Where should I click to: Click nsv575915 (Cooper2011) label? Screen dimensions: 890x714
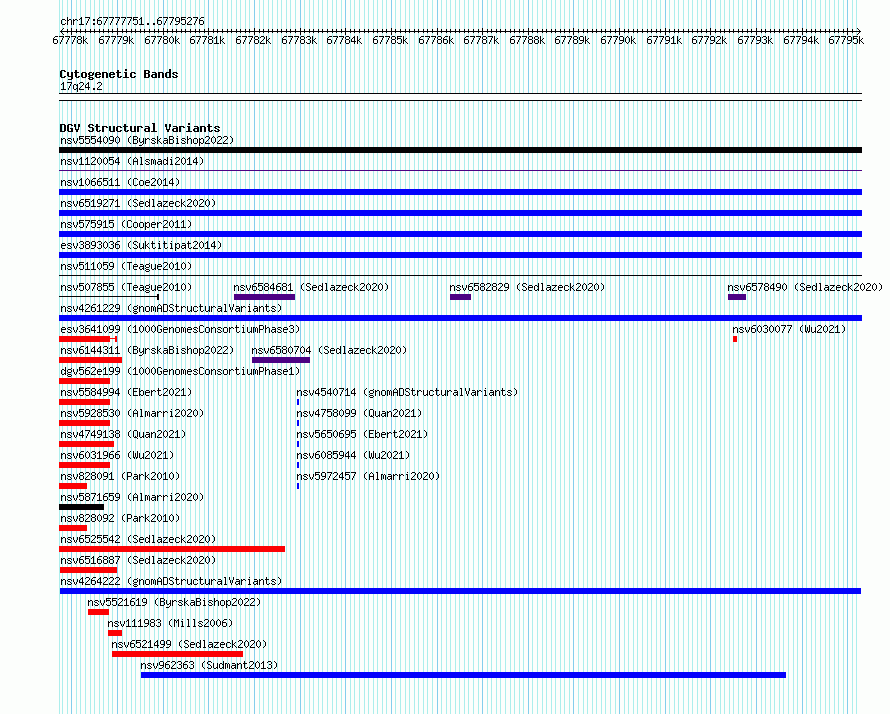tap(126, 224)
